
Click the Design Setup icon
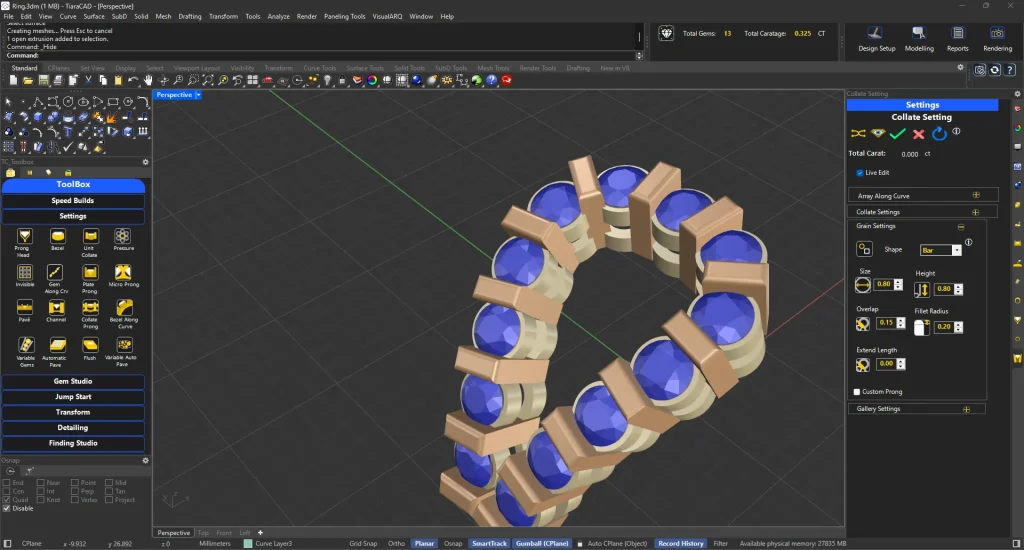876,34
